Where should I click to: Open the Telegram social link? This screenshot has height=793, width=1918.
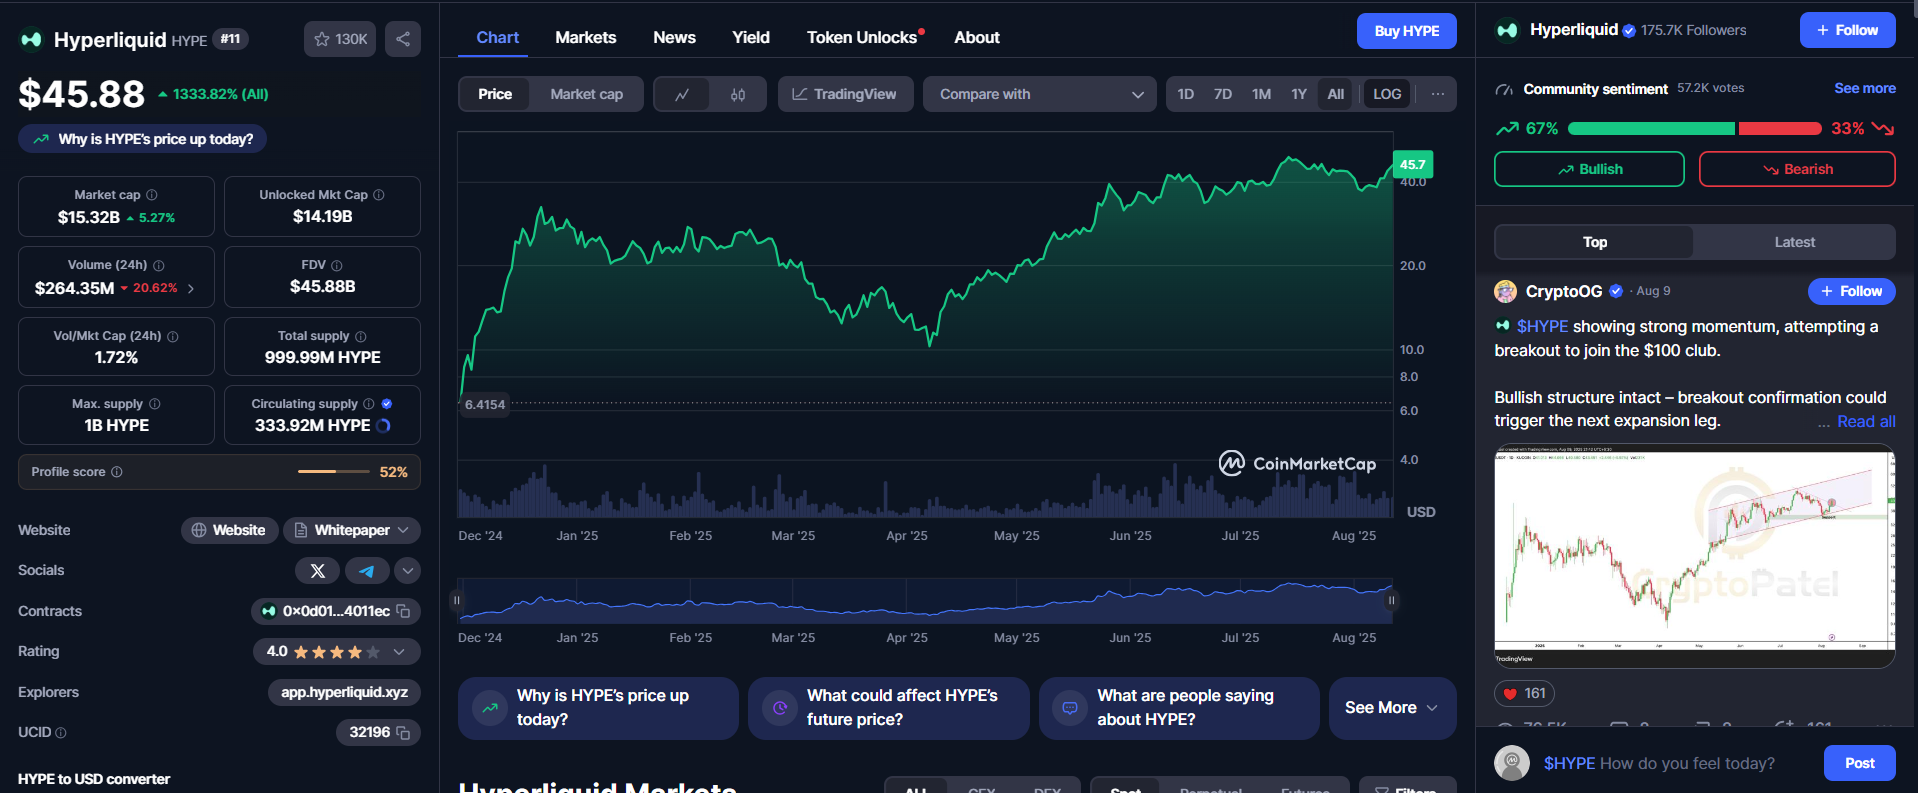pos(367,571)
